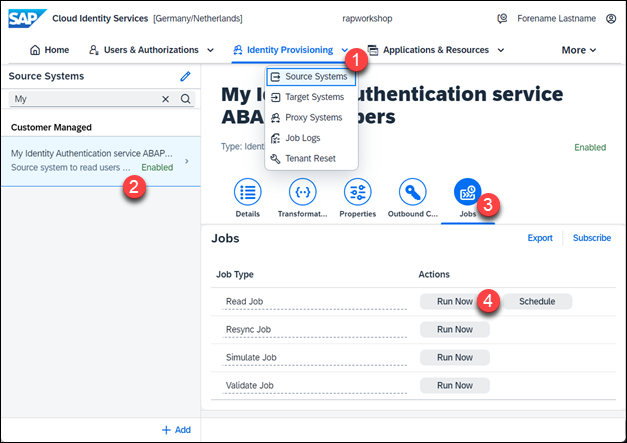This screenshot has width=627, height=443.
Task: Click the Customer Managed group header
Action: pos(51,128)
